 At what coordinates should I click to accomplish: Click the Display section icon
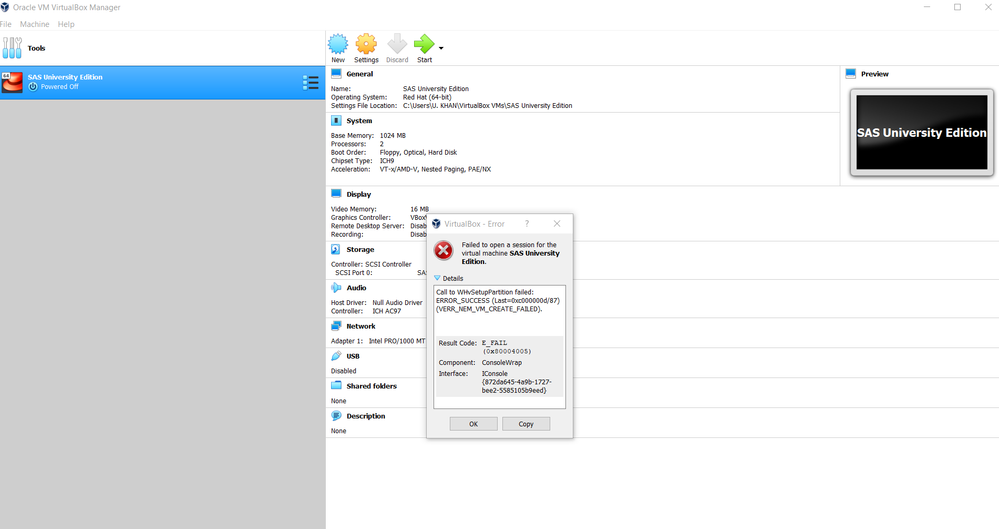[x=336, y=194]
